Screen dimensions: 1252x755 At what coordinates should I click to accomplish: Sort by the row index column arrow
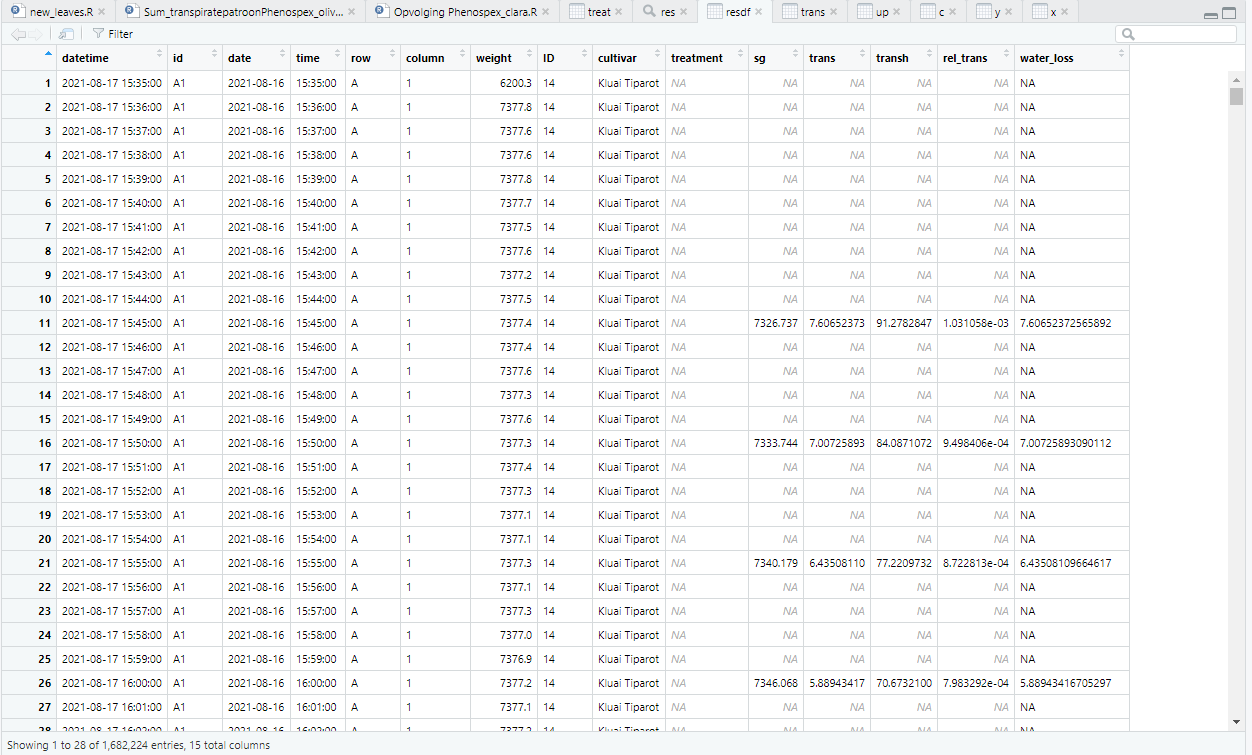[x=49, y=54]
